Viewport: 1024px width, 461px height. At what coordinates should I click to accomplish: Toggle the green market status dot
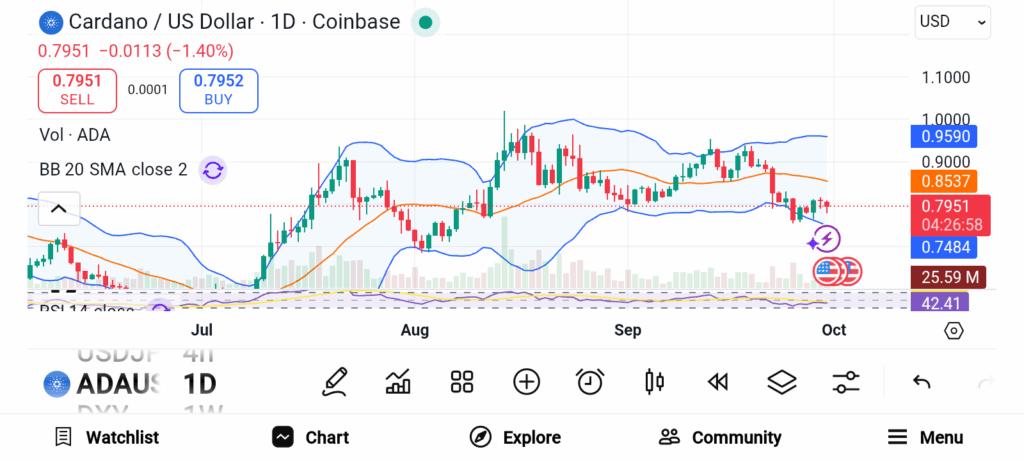click(426, 22)
